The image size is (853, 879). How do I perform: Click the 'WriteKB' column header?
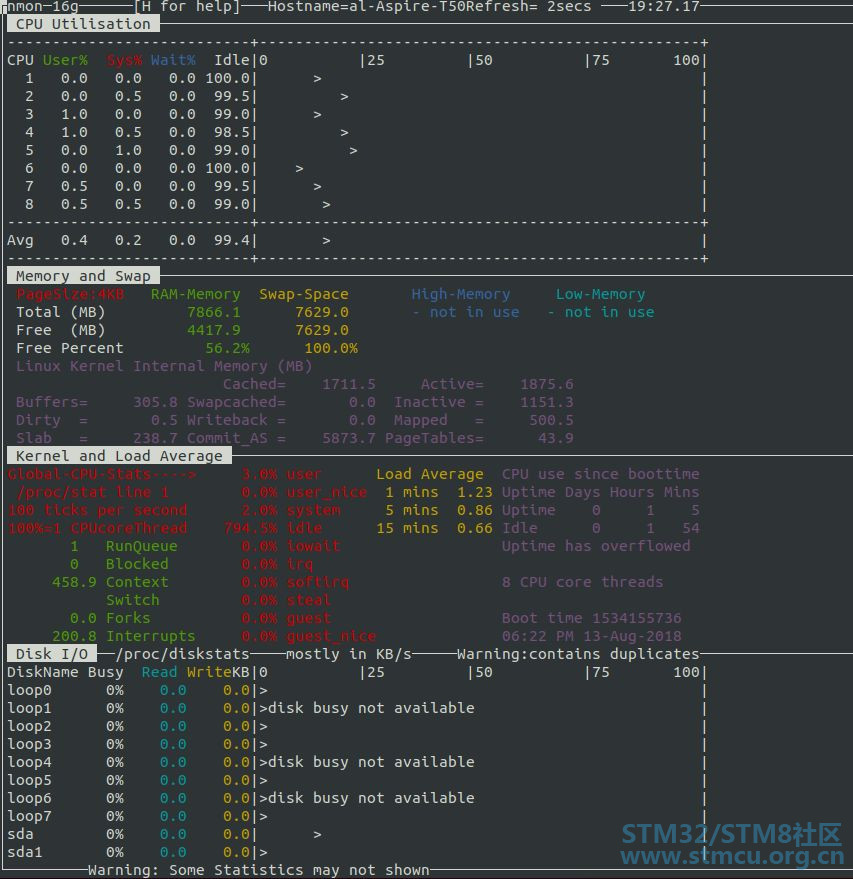218,672
